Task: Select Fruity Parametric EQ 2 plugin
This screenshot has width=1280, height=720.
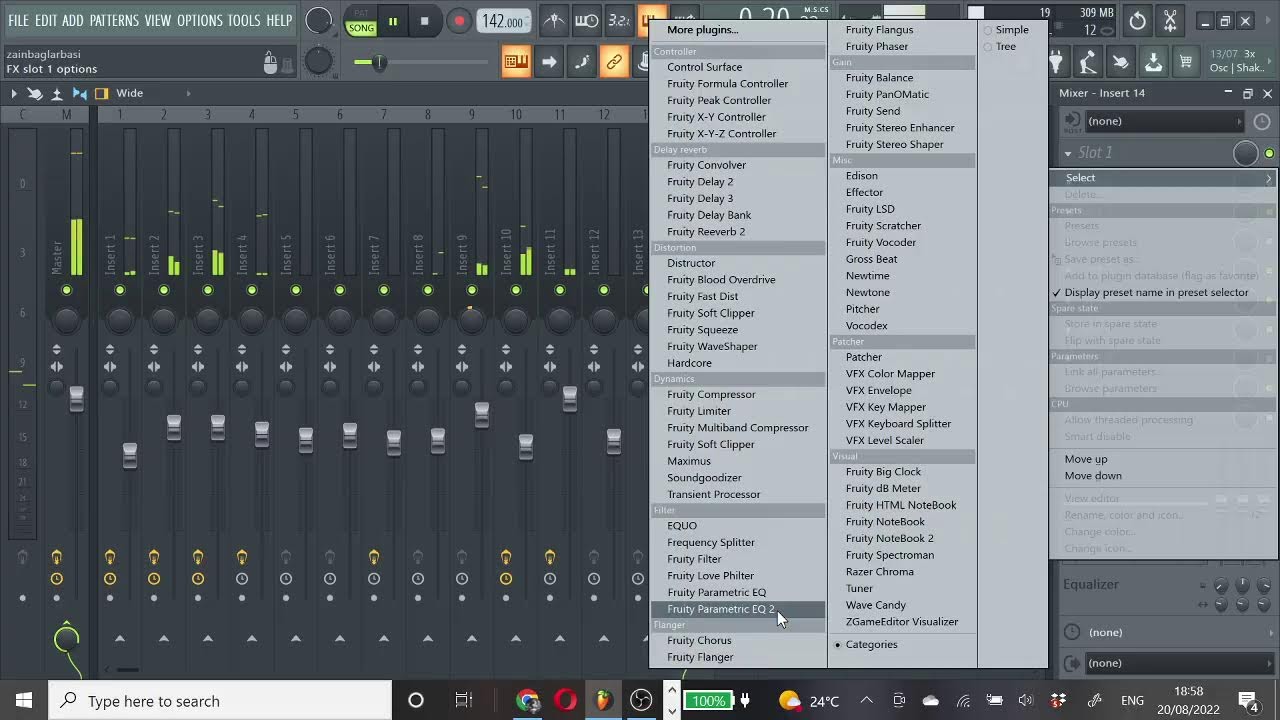Action: (x=738, y=609)
